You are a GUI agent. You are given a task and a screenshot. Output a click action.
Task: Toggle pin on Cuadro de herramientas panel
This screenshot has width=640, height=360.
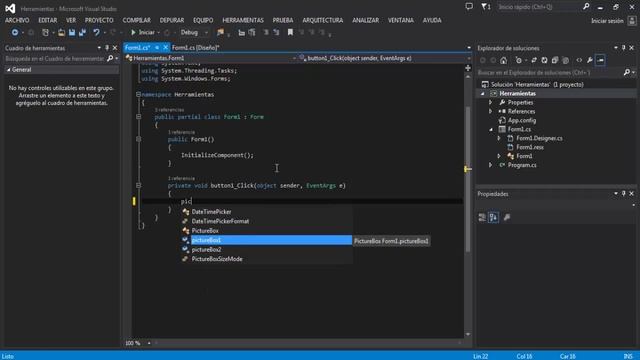[107, 48]
